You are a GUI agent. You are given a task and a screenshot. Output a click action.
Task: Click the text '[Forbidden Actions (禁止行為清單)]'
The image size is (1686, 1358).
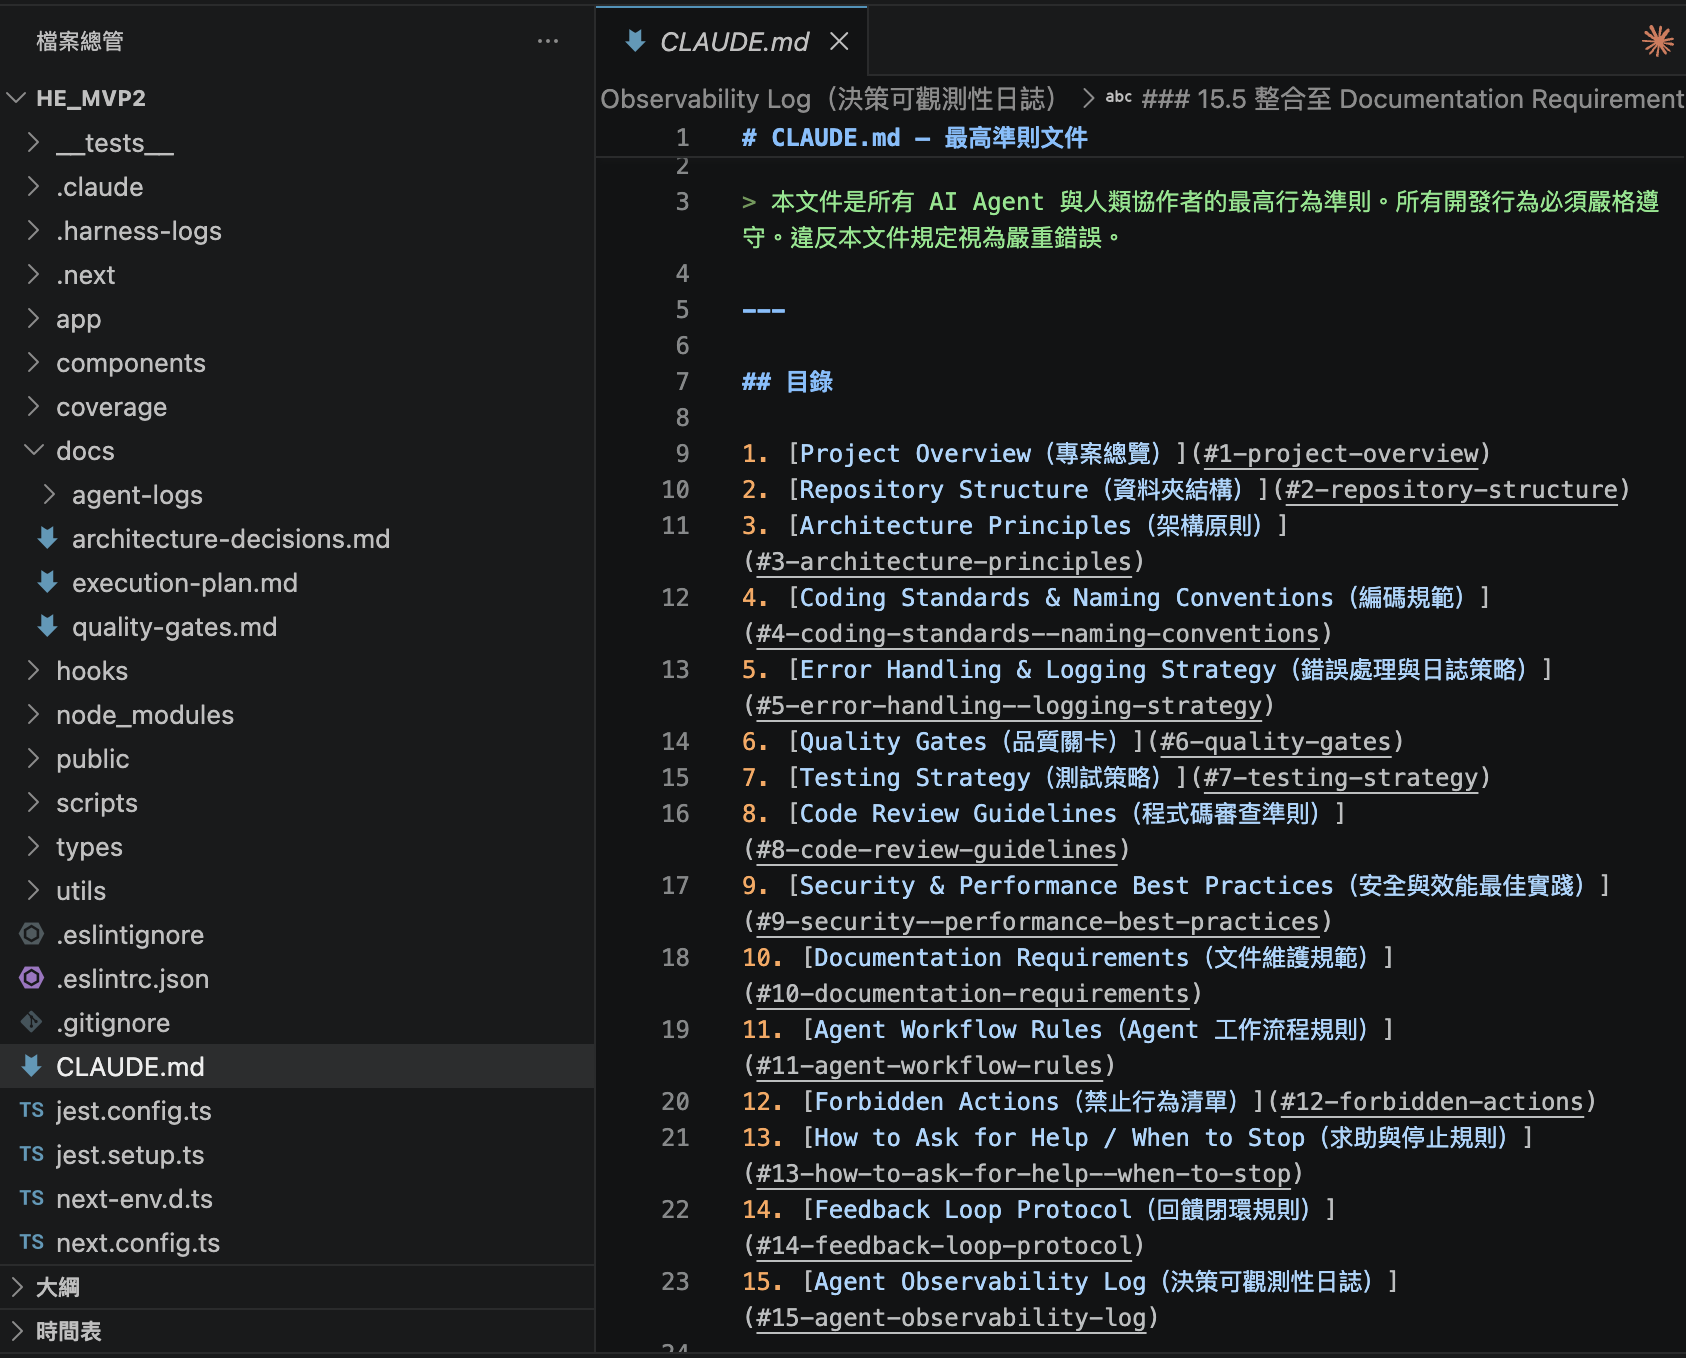click(x=1034, y=1101)
